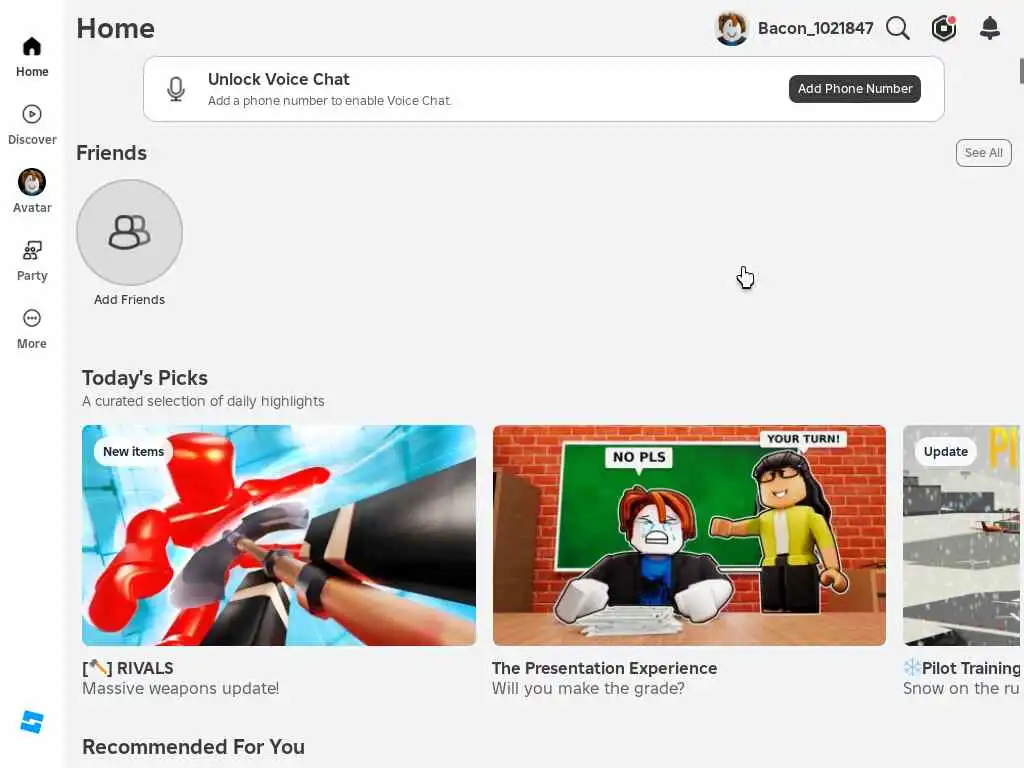Click the Add Friends circle
The image size is (1024, 768).
point(129,232)
